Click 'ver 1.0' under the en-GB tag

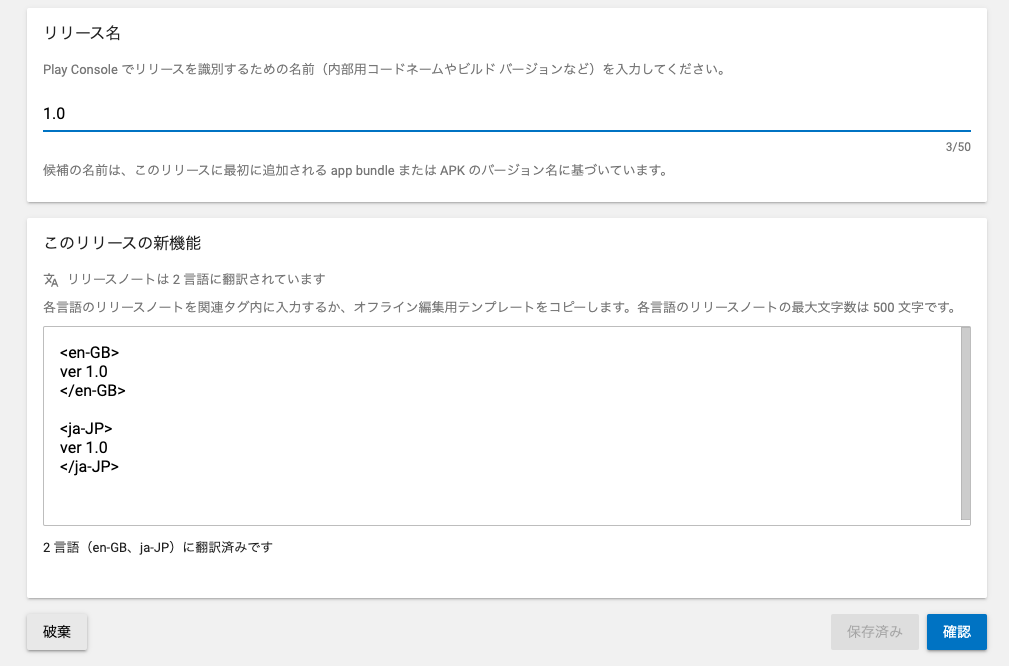(84, 372)
